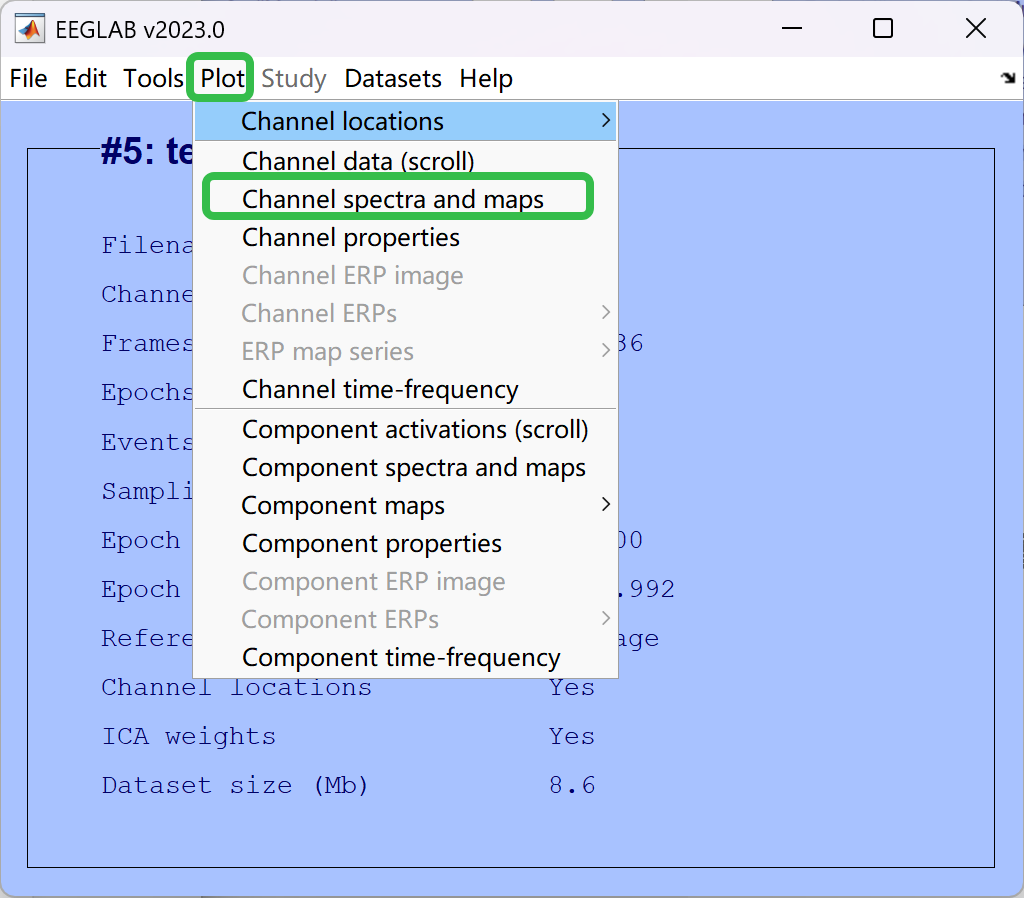Select Channel locations menu entry
Image resolution: width=1024 pixels, height=898 pixels.
405,121
